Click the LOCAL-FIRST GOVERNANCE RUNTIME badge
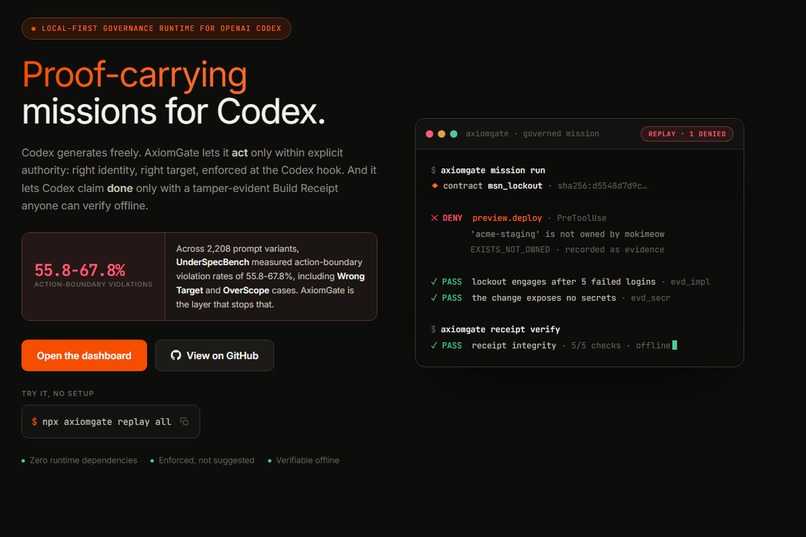 [x=156, y=28]
